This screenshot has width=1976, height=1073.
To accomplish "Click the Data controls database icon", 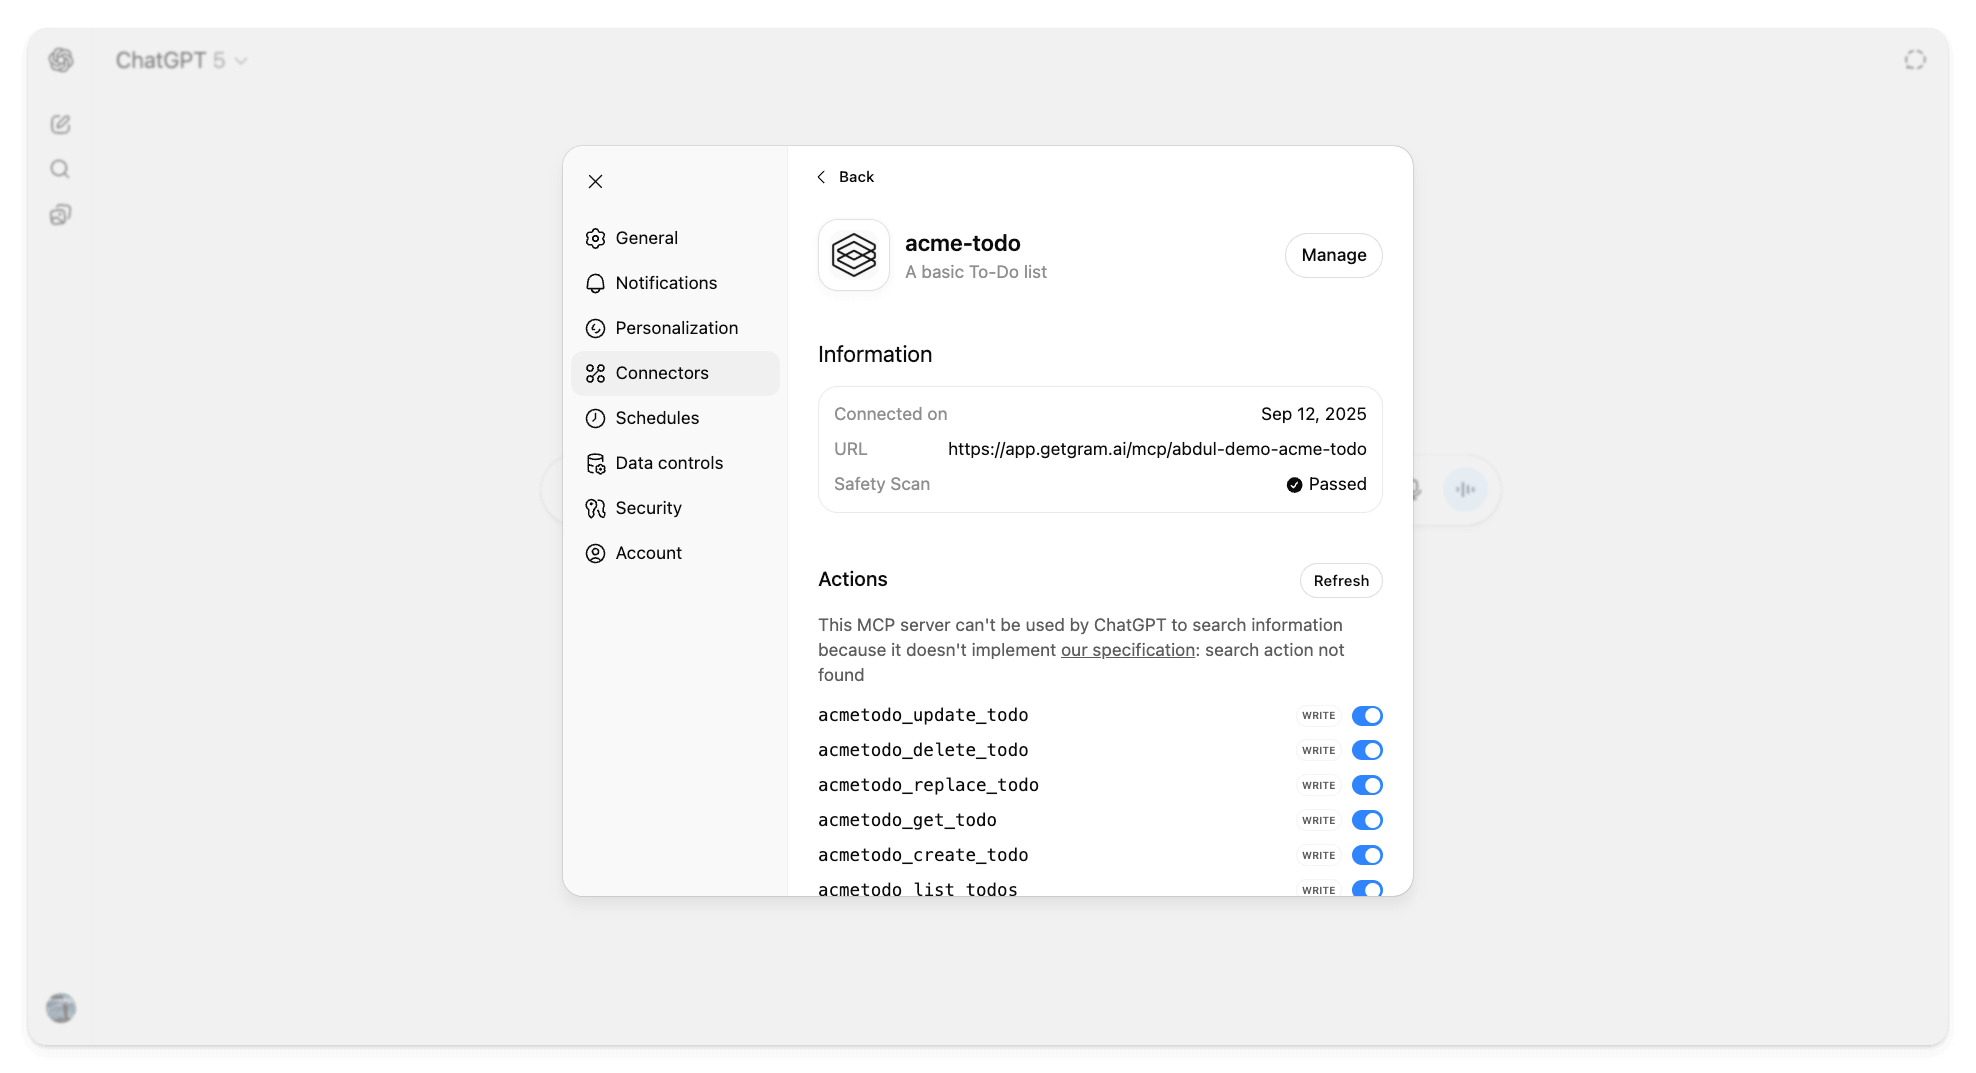I will pyautogui.click(x=595, y=463).
